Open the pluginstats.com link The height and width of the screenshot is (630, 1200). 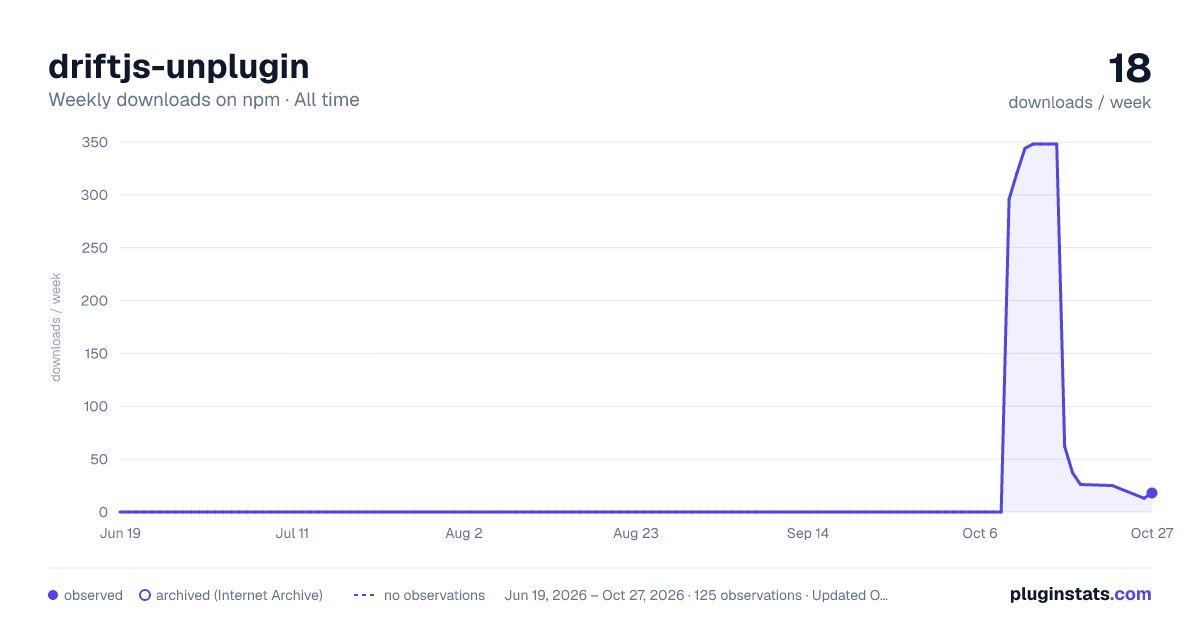pos(1081,594)
